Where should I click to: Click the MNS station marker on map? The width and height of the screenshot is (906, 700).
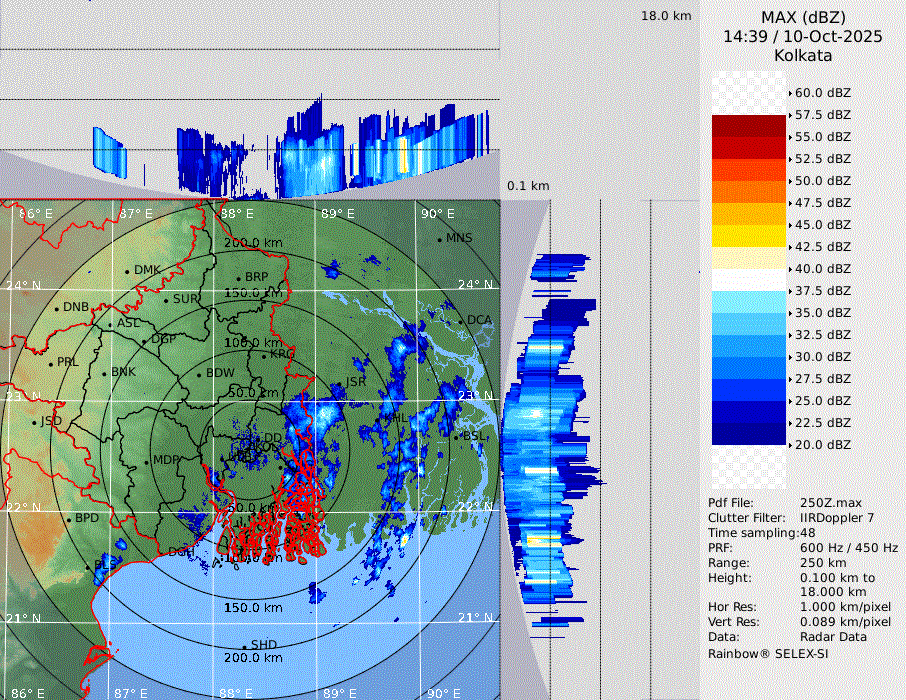[440, 239]
